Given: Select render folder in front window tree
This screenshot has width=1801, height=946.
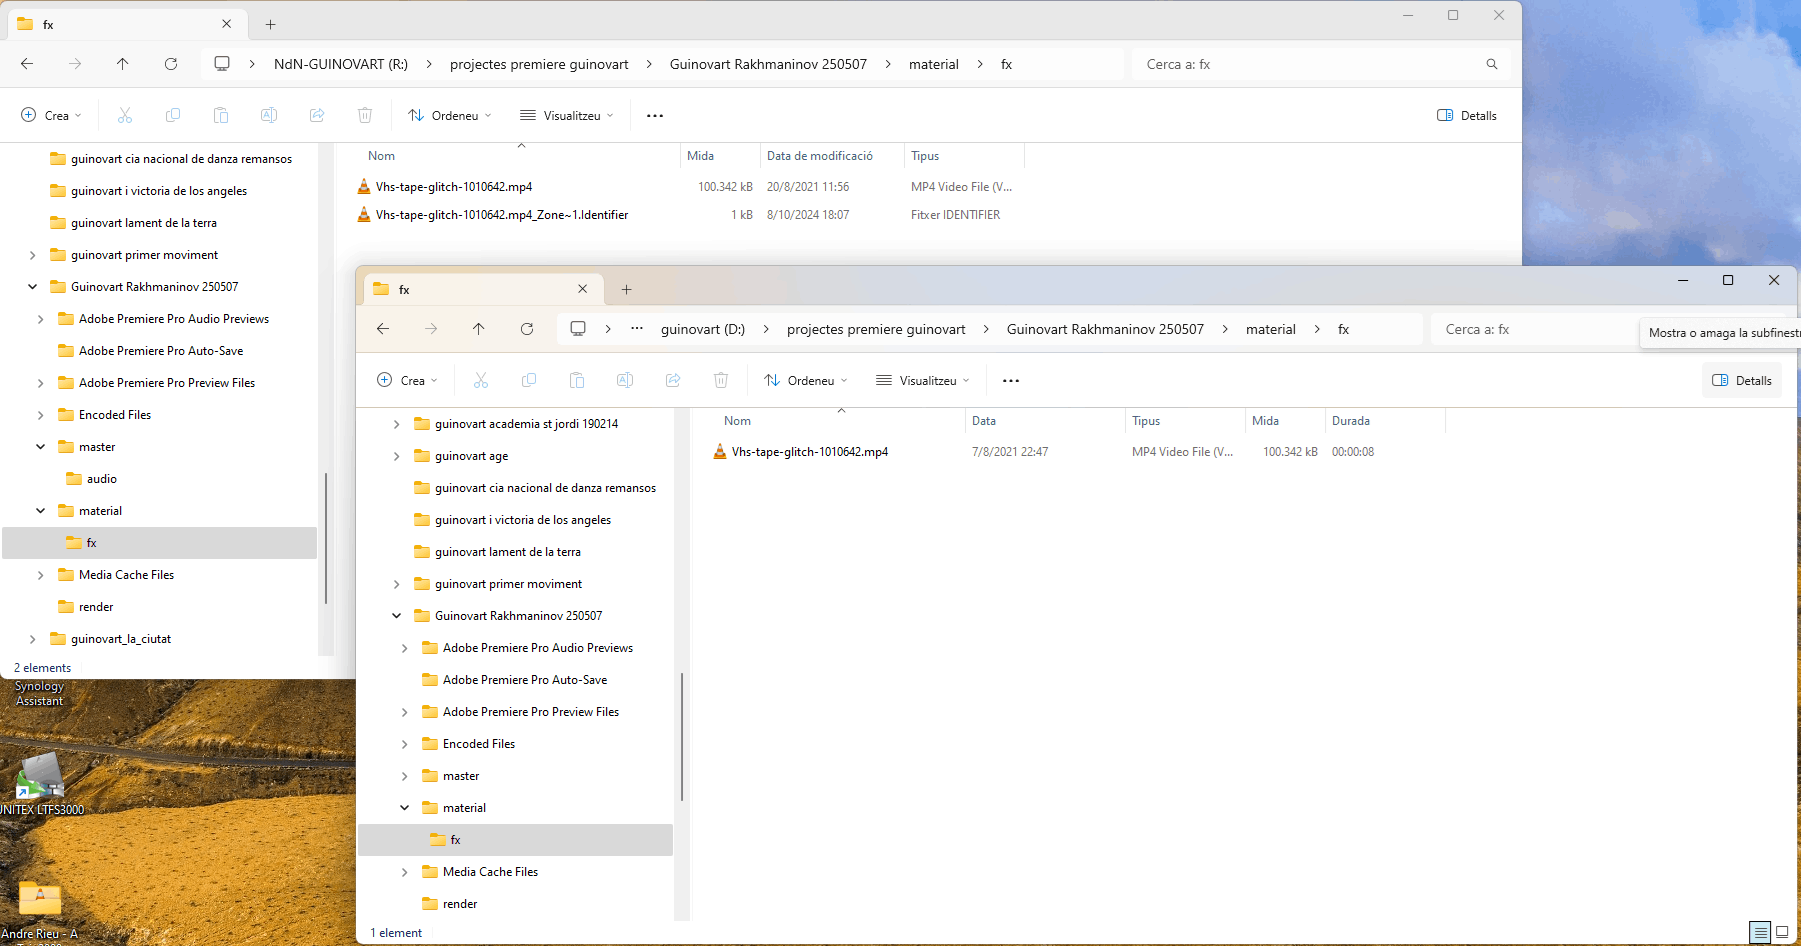Looking at the screenshot, I should (x=460, y=904).
